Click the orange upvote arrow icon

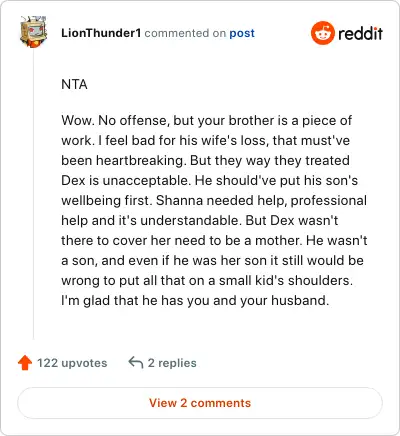point(25,363)
